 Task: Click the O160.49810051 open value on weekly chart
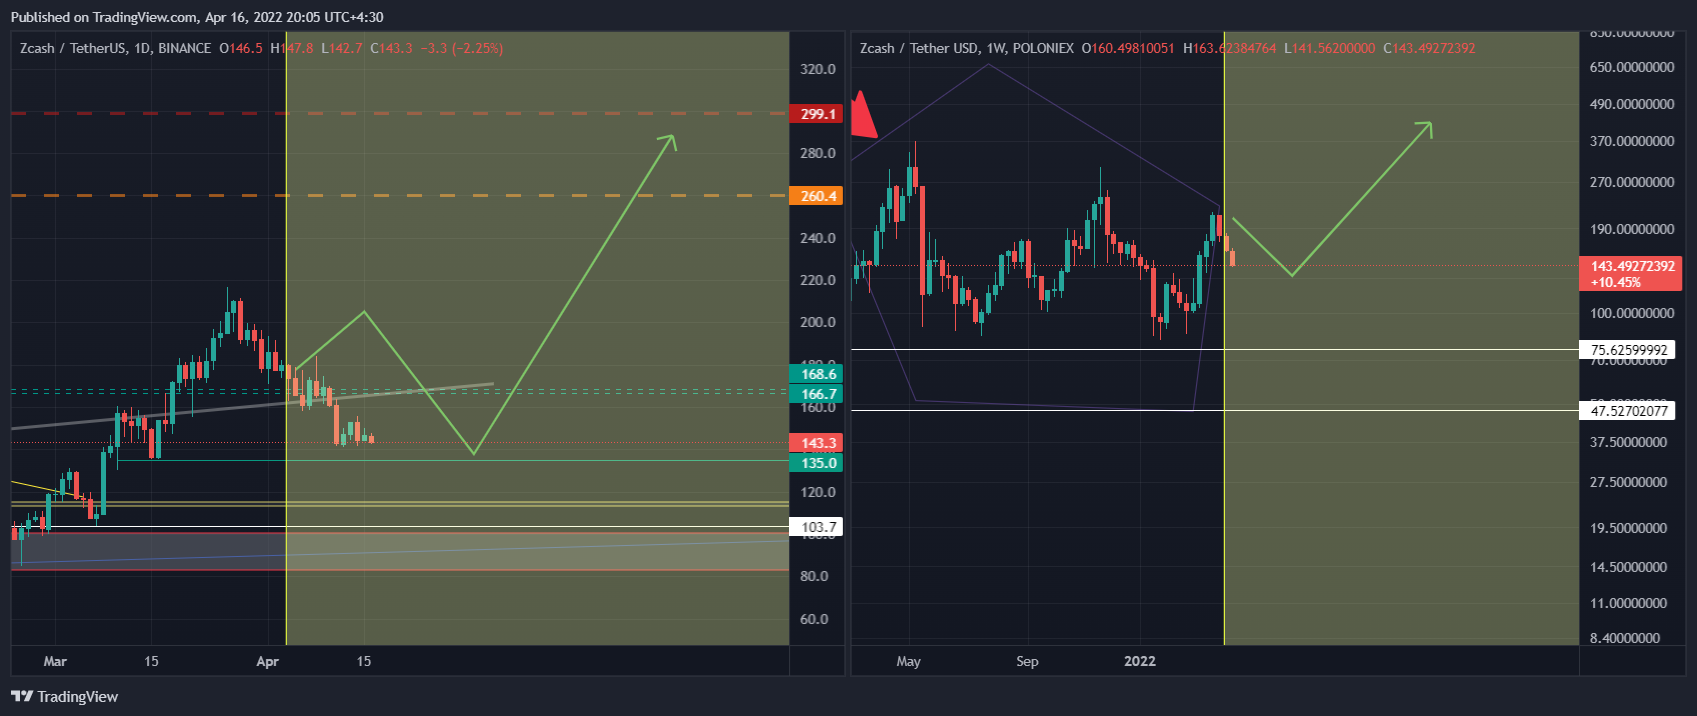pos(1128,48)
